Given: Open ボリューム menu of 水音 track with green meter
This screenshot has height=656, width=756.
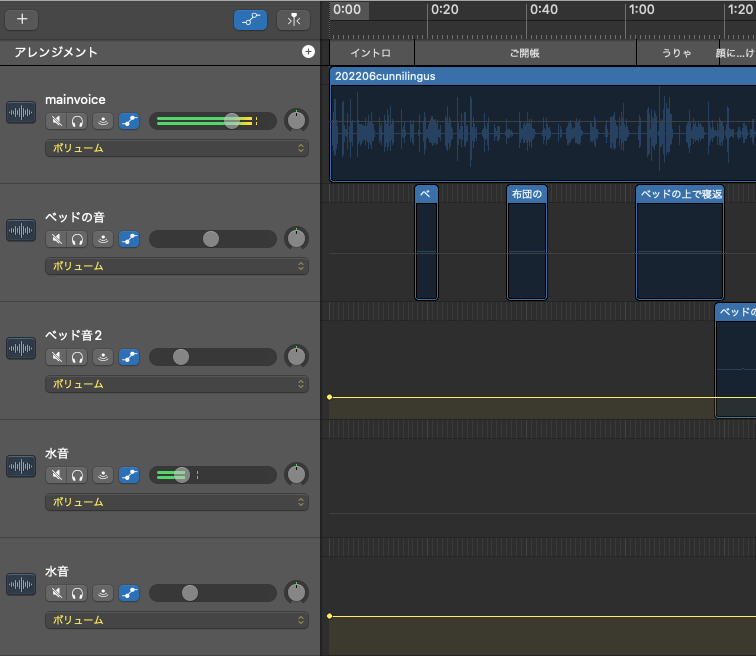Looking at the screenshot, I should pyautogui.click(x=177, y=502).
